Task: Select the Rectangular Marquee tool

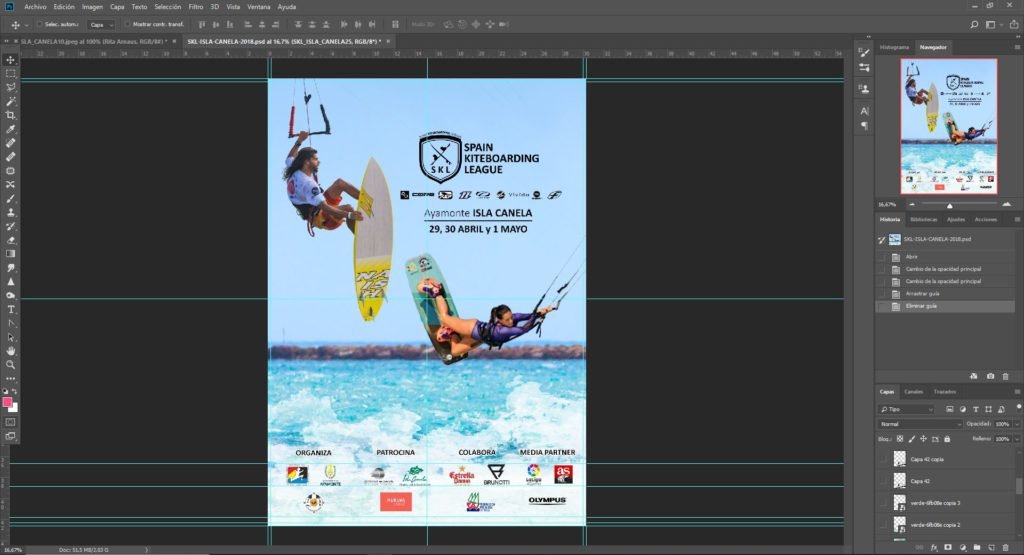Action: coord(10,73)
